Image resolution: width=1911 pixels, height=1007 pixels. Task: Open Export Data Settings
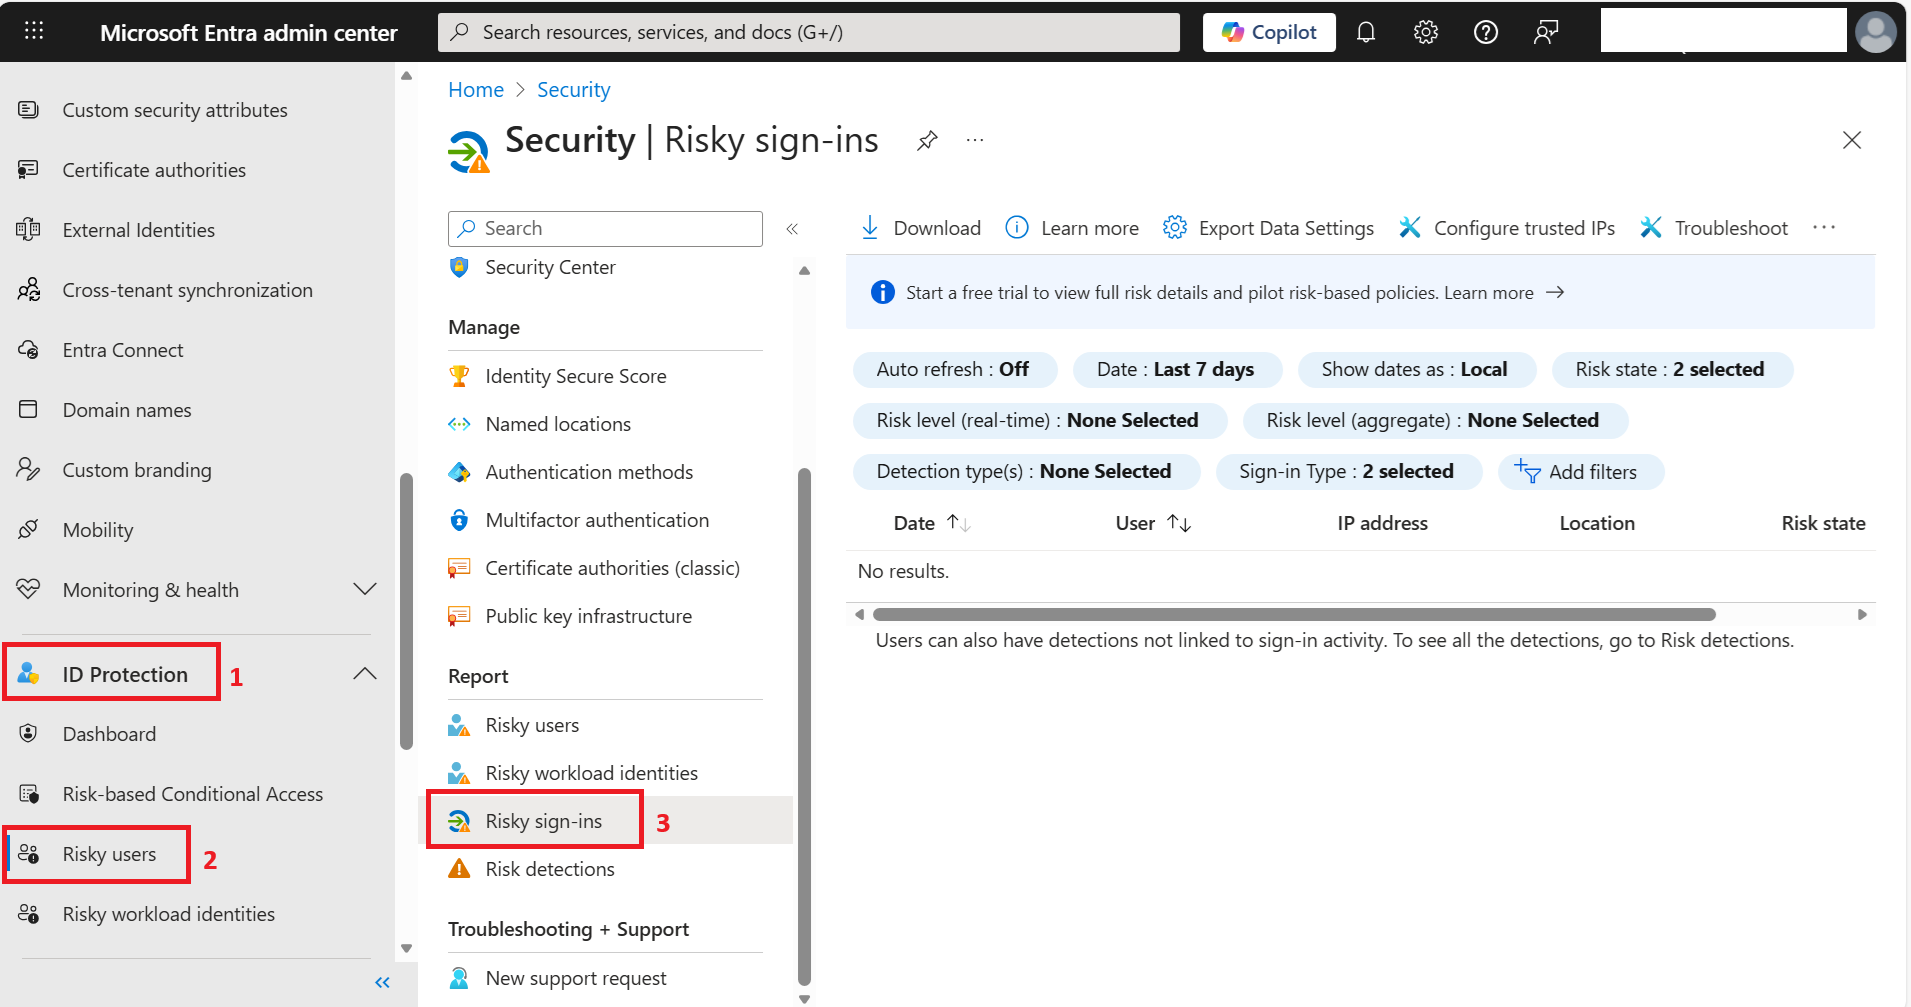click(x=1268, y=228)
